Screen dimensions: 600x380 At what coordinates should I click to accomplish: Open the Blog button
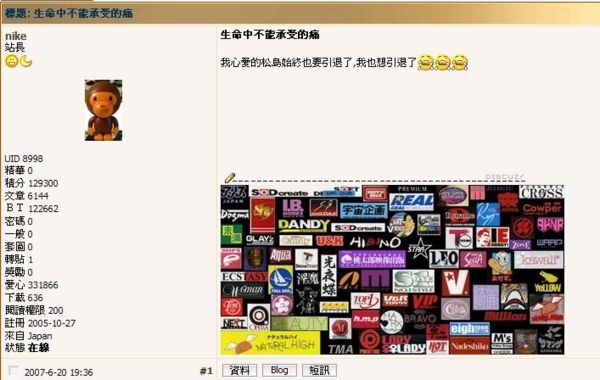(x=279, y=370)
